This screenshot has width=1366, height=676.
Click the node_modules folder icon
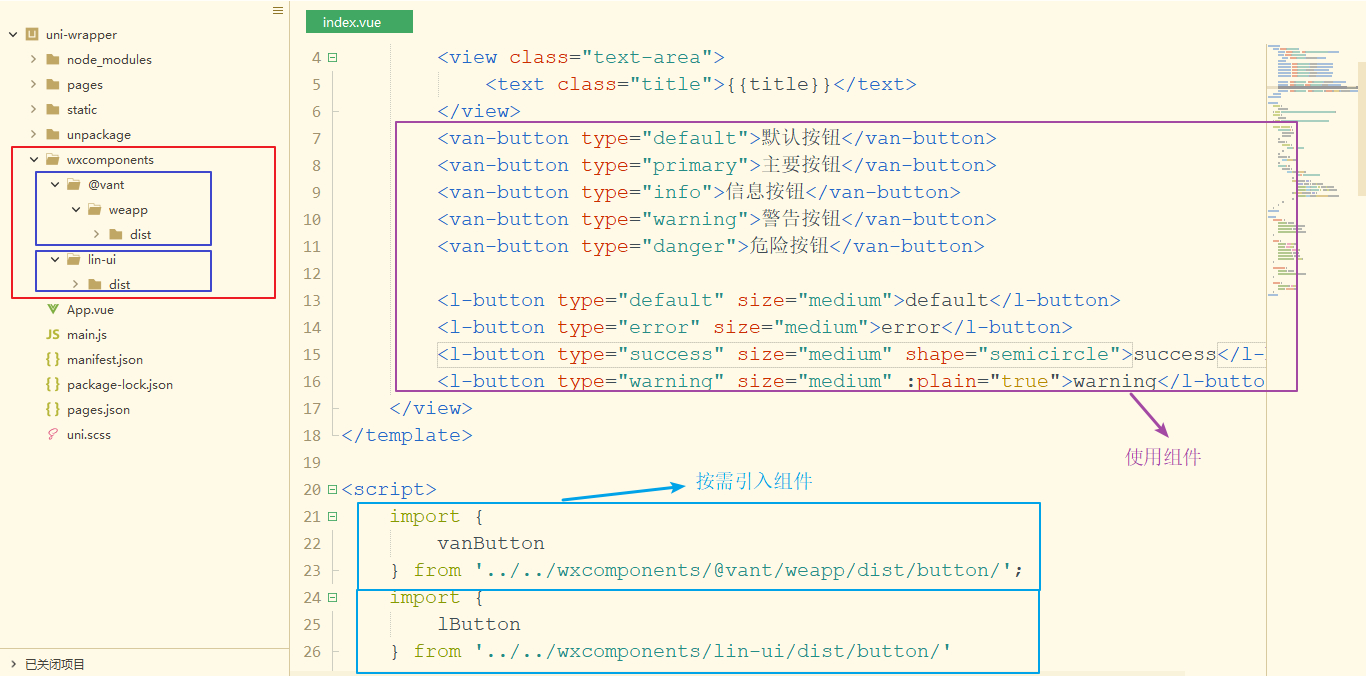tap(53, 59)
